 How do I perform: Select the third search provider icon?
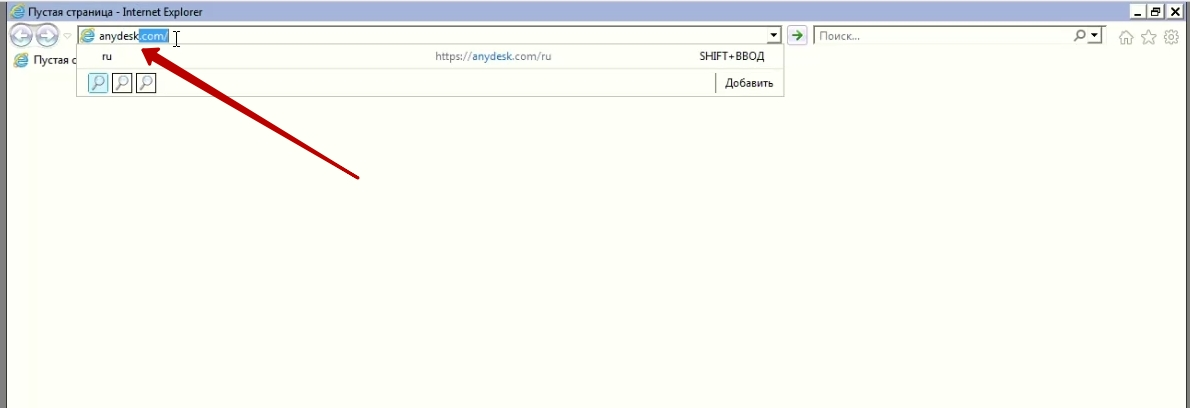tap(146, 83)
